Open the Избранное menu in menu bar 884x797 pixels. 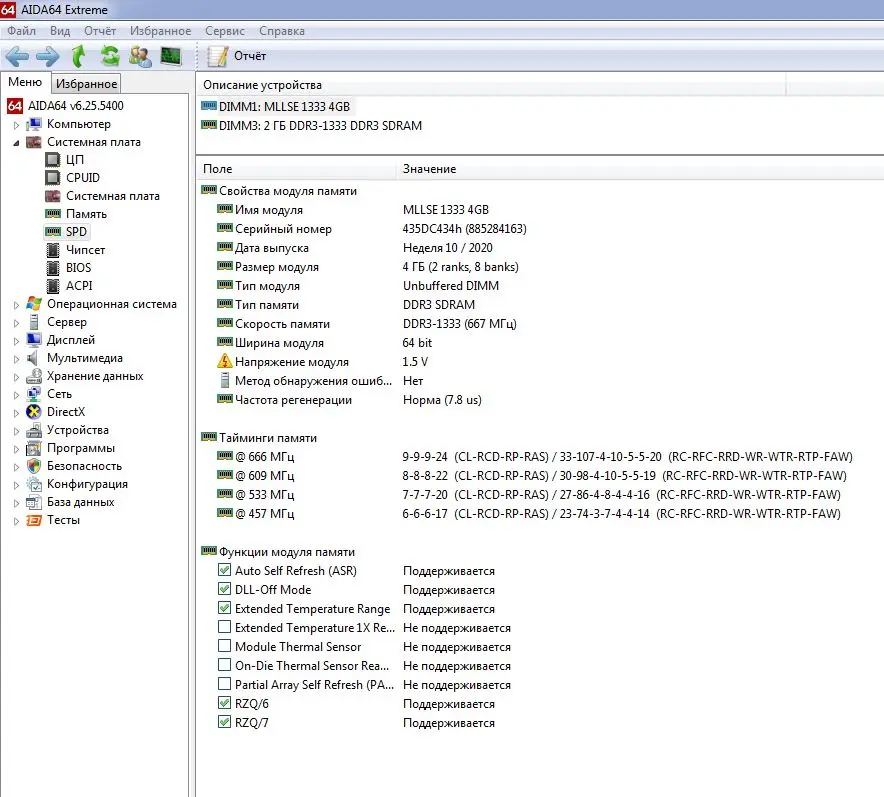click(160, 31)
